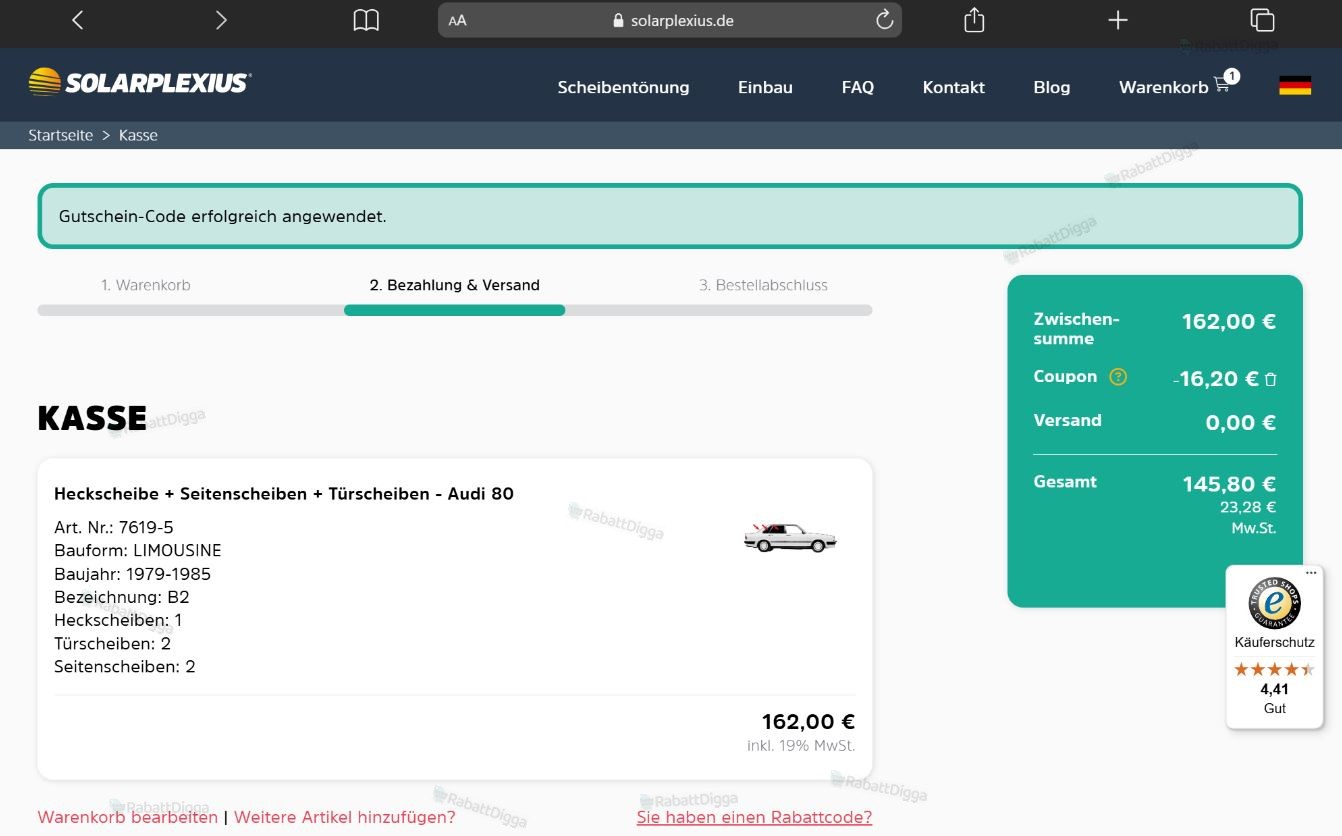Add a new Safari tab

tap(1118, 20)
